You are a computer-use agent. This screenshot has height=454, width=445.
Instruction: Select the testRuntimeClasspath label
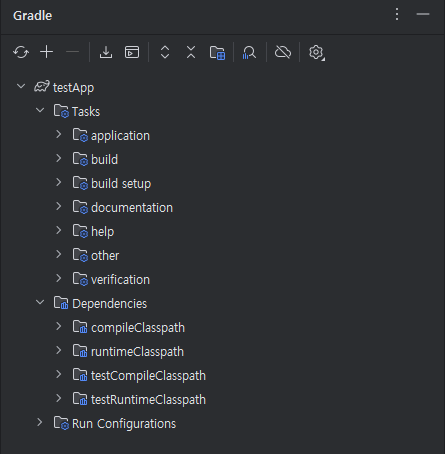[x=148, y=400]
